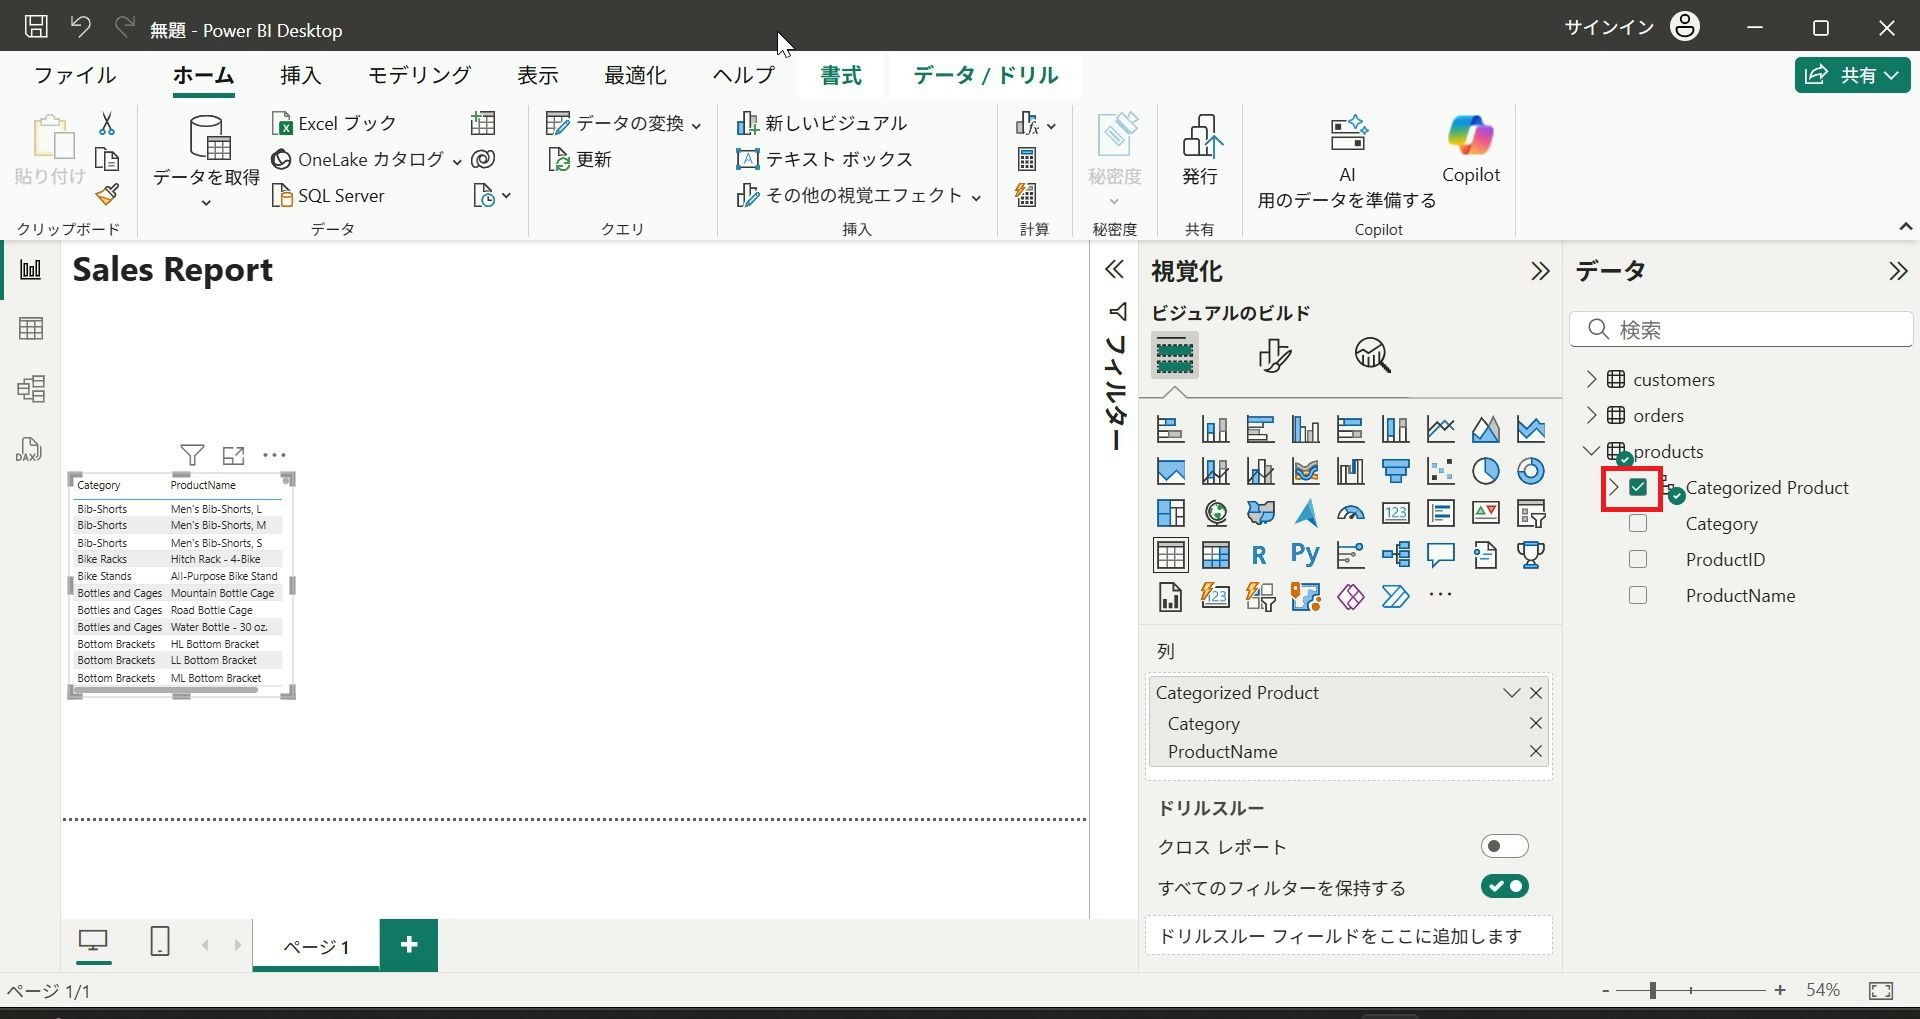Image resolution: width=1920 pixels, height=1019 pixels.
Task: Switch to the 挿入 tab
Action: [300, 75]
